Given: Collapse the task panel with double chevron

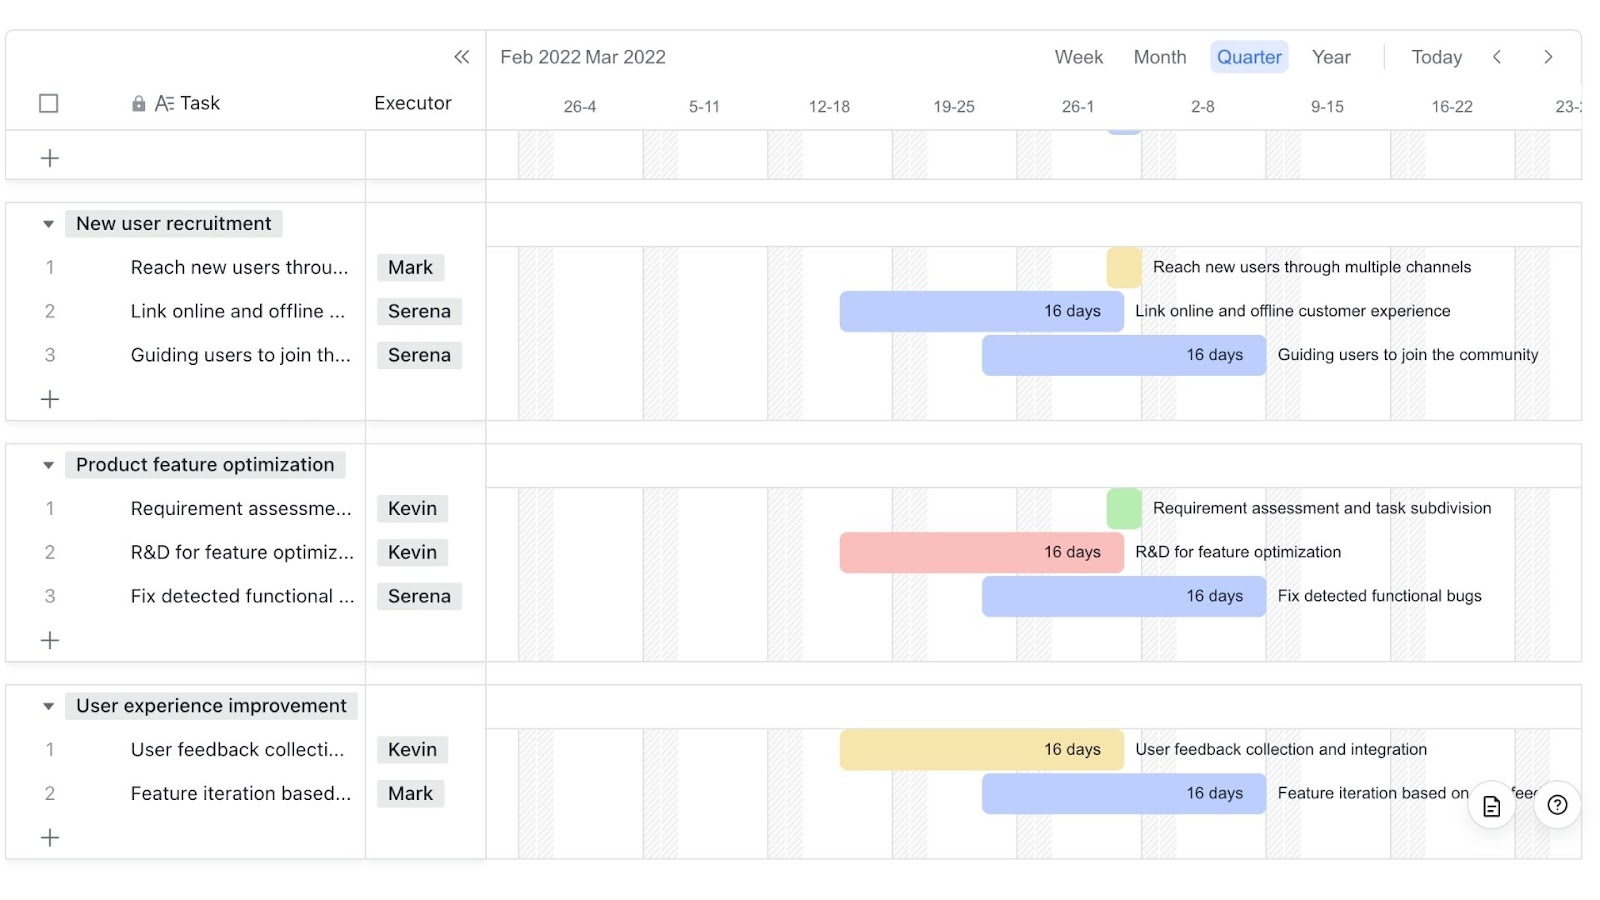Looking at the screenshot, I should tap(461, 57).
